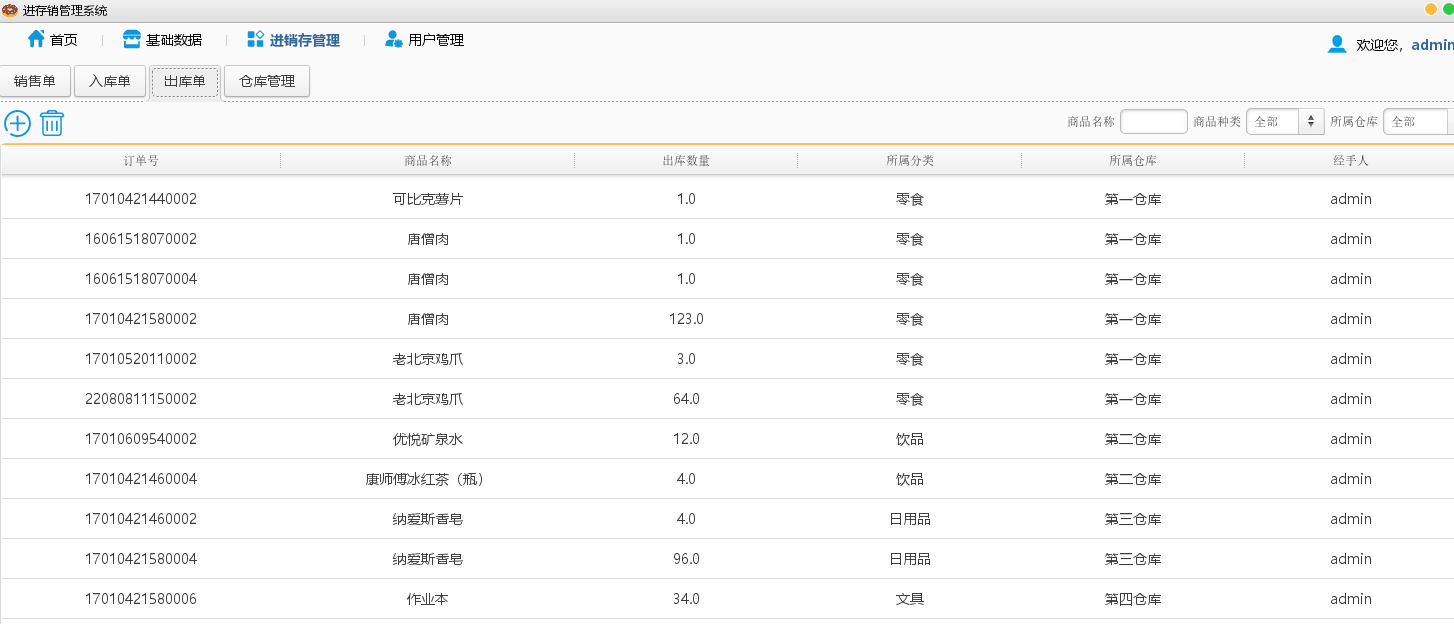Click inside the 商品名称 search field
This screenshot has height=624, width=1454.
[x=1153, y=121]
